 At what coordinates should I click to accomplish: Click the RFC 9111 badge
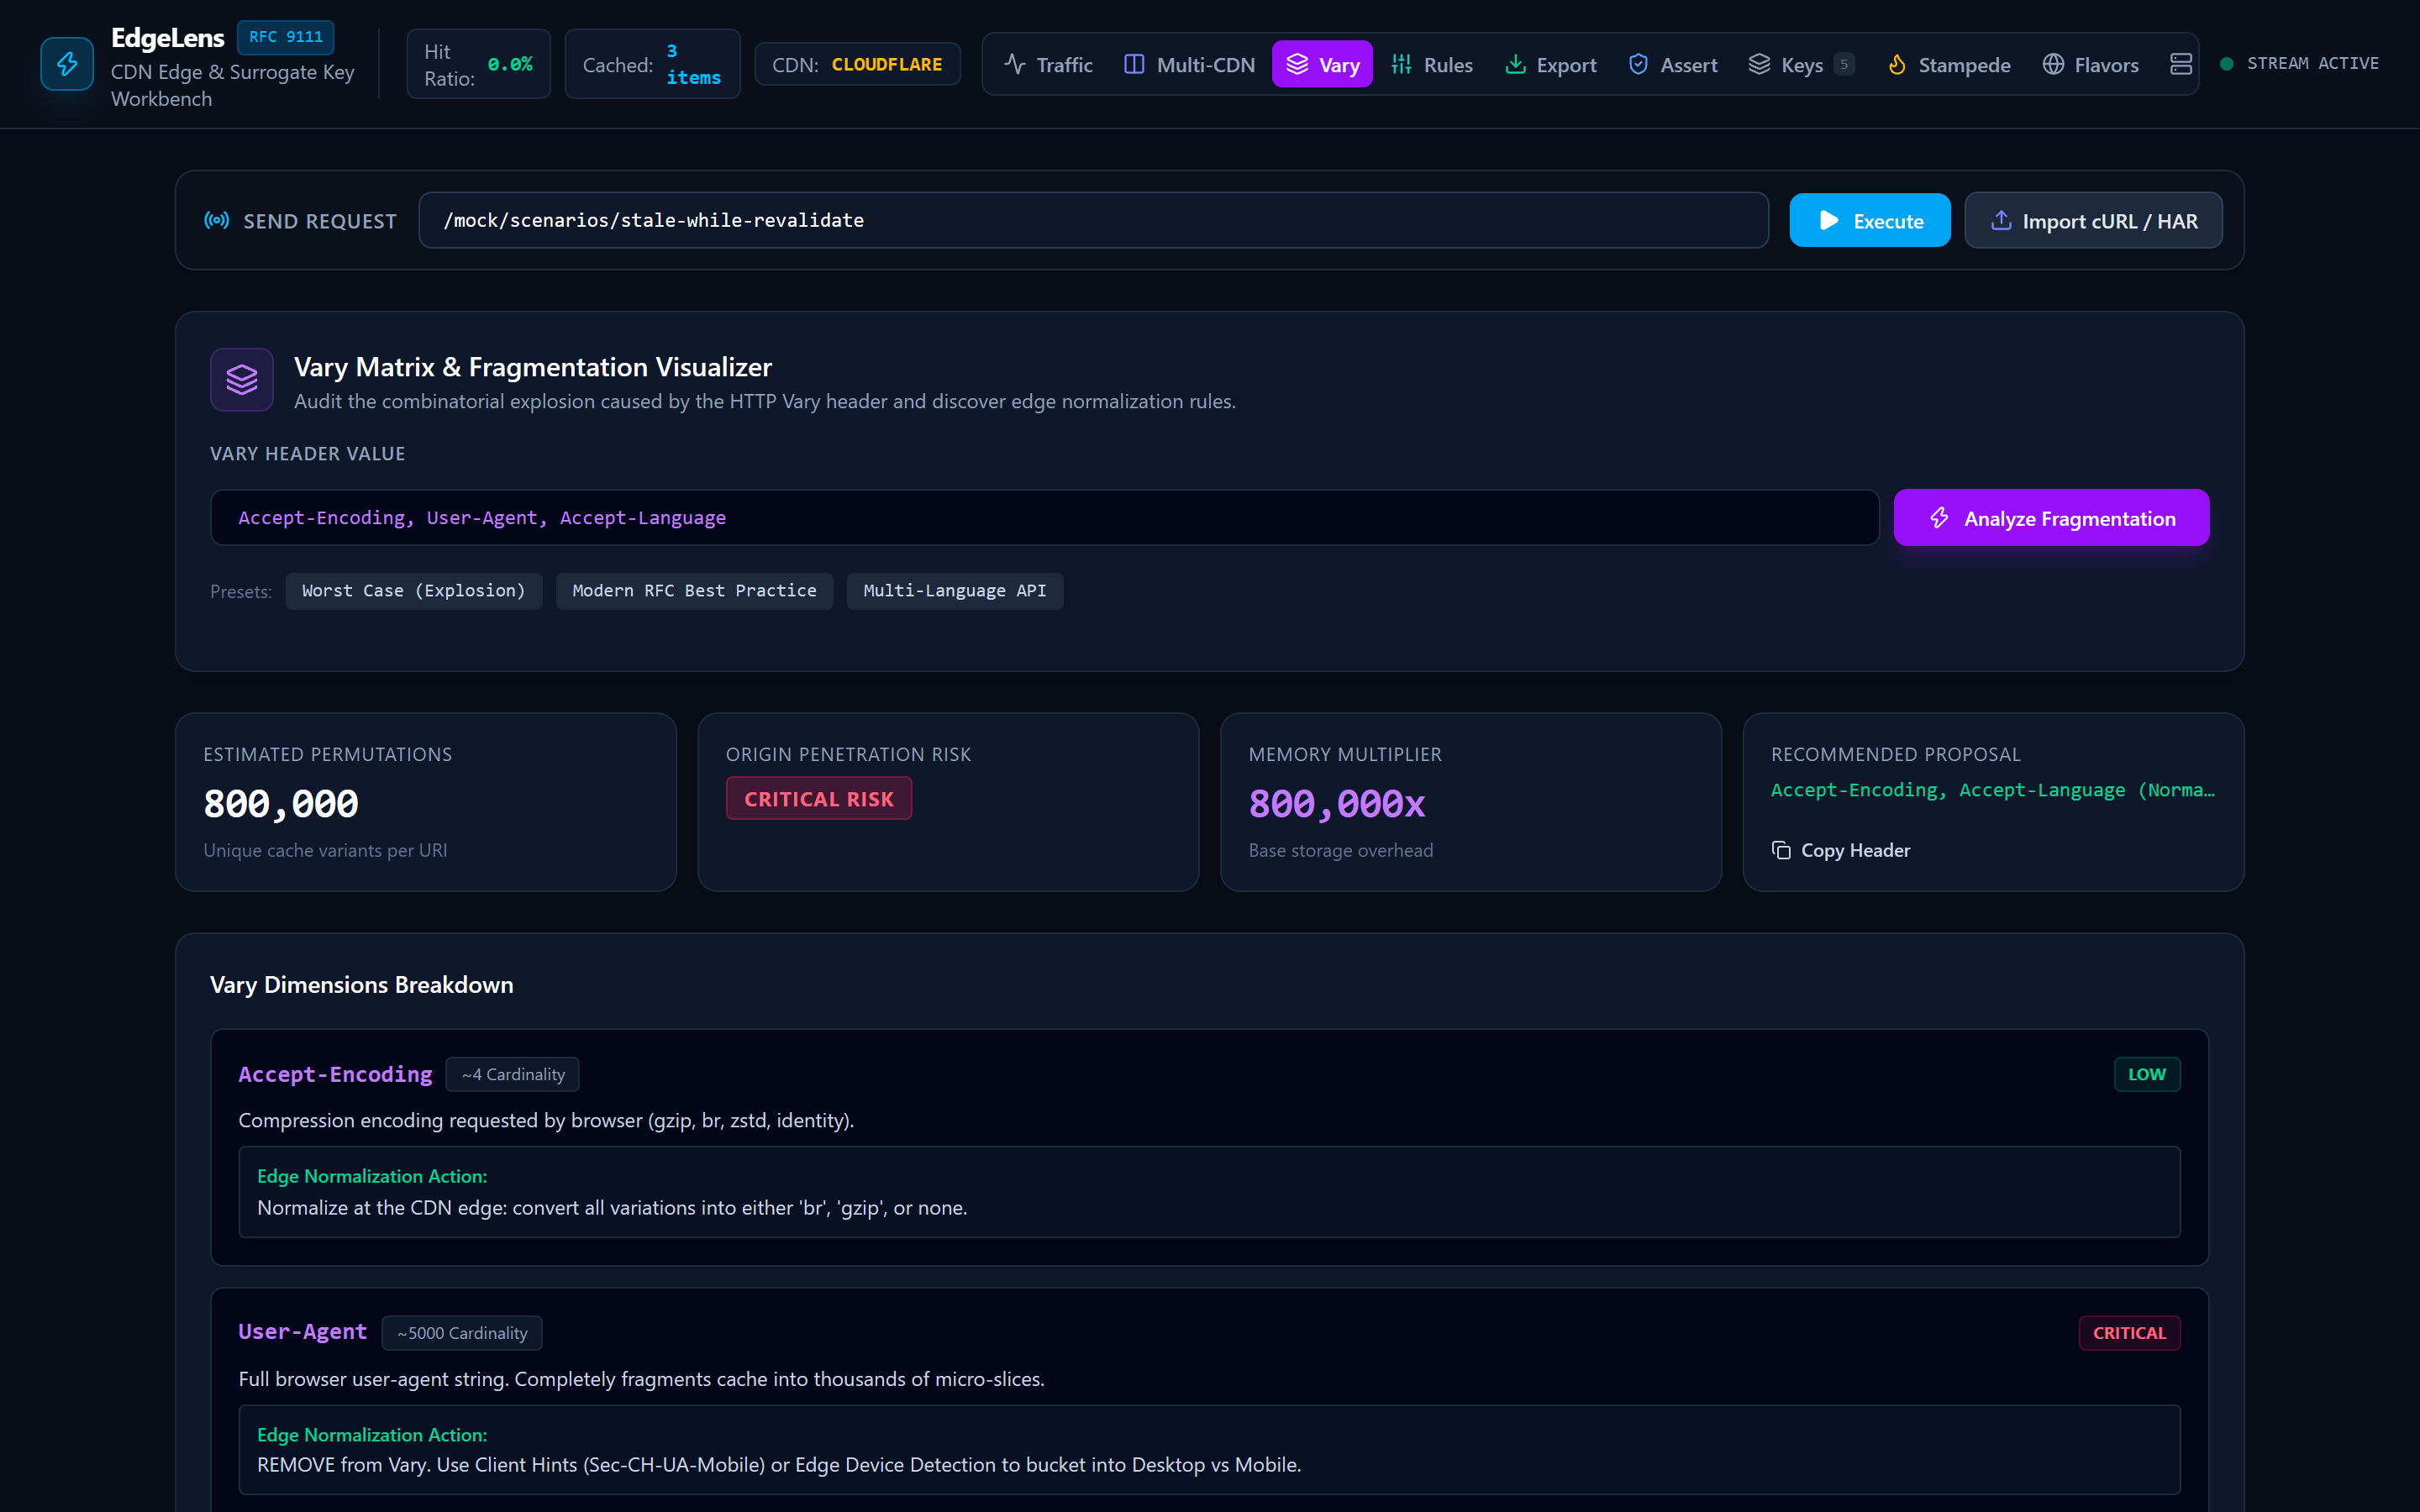click(x=285, y=37)
